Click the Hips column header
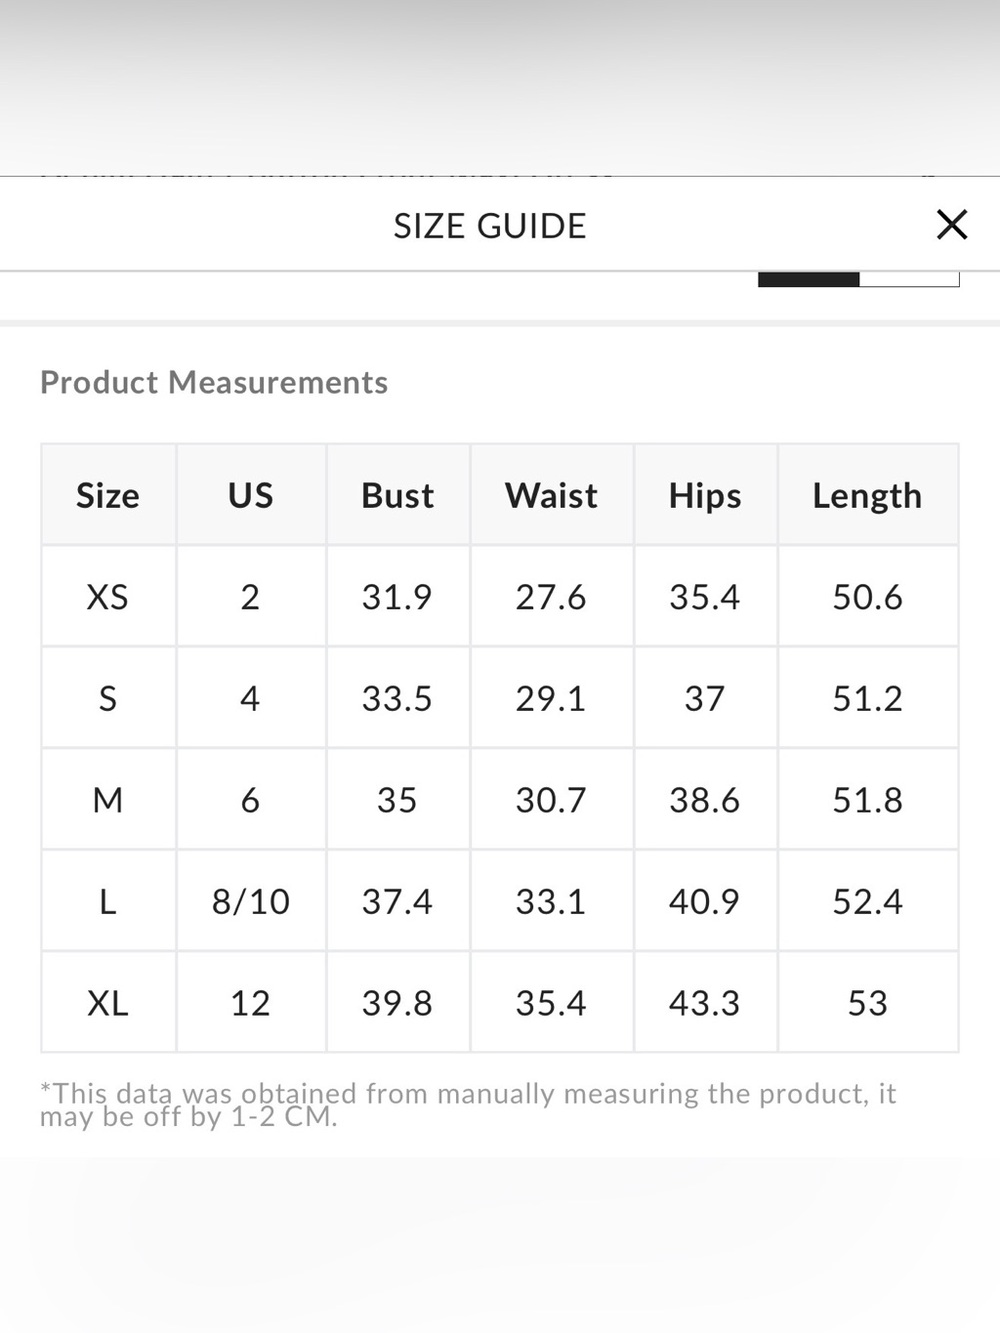The image size is (1000, 1333). pos(705,495)
